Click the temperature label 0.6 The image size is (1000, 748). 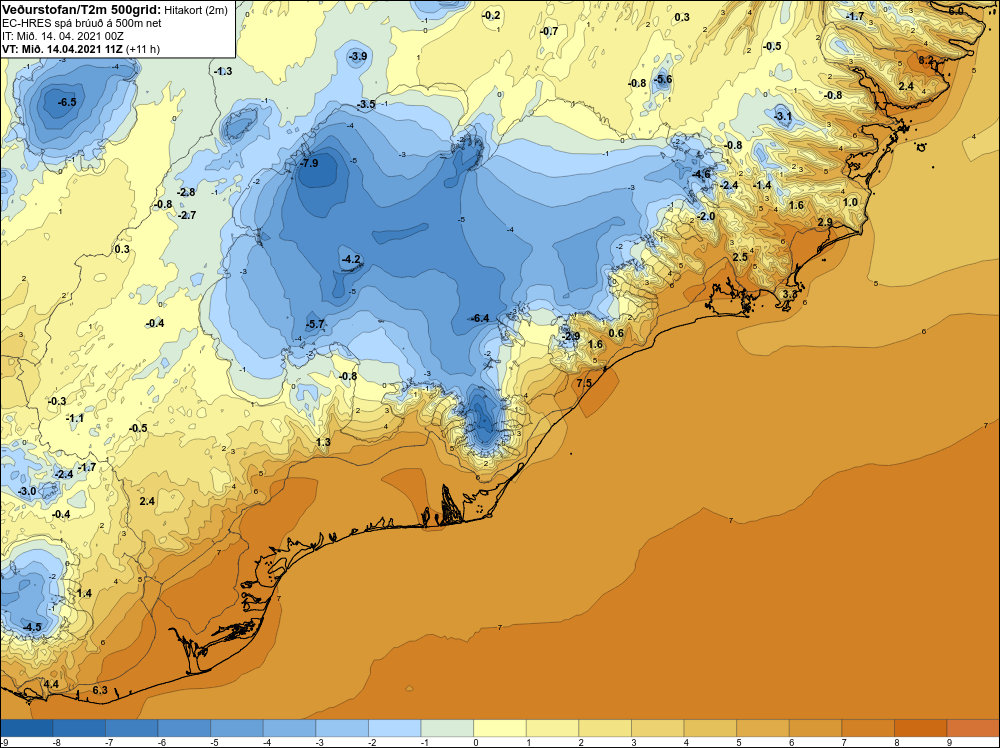[x=616, y=333]
